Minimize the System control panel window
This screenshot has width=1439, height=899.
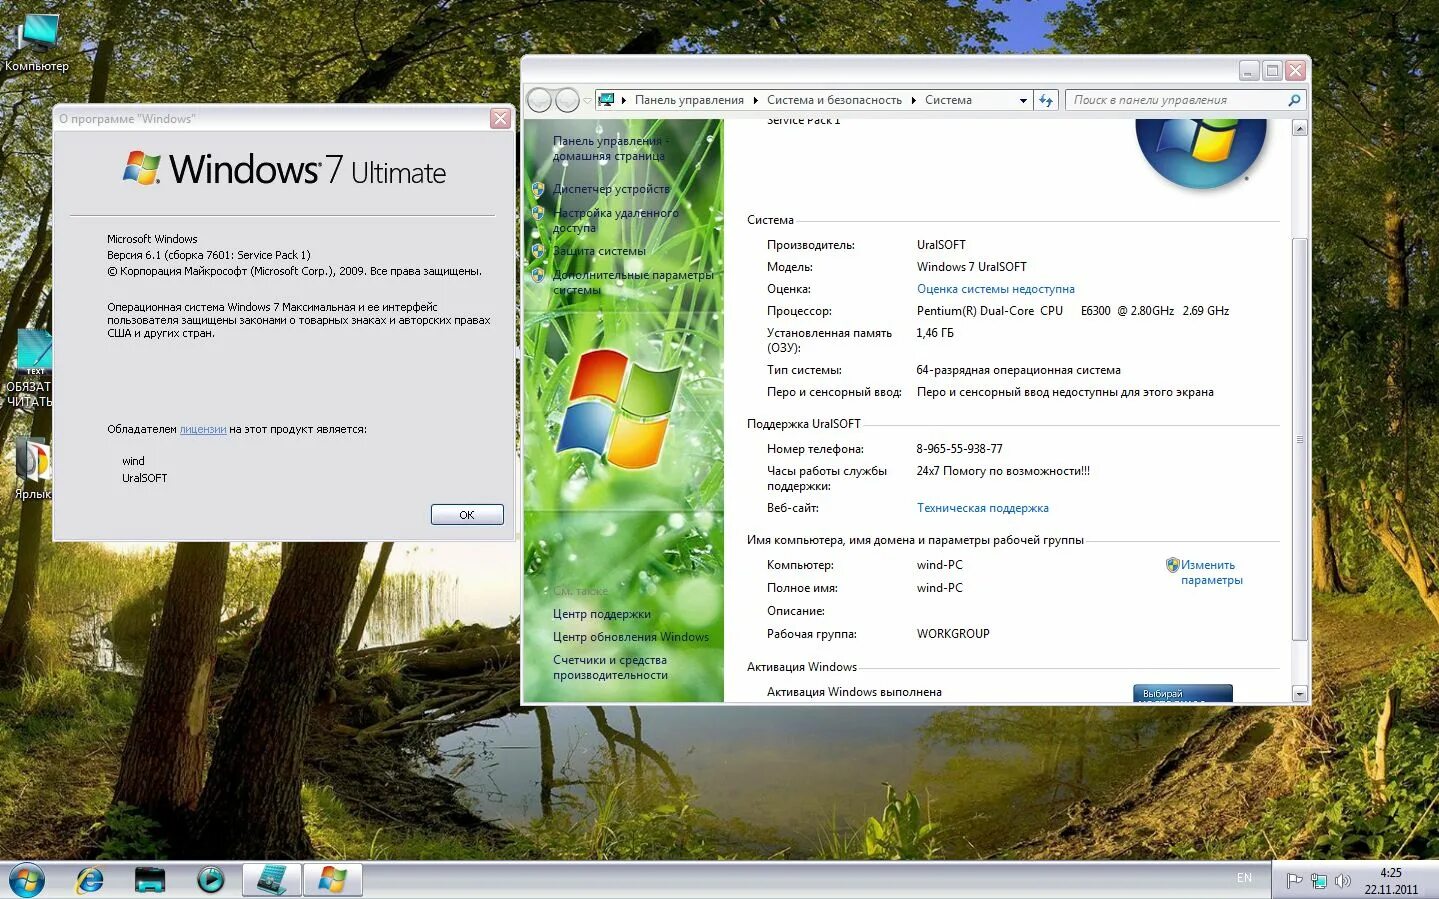pos(1249,70)
